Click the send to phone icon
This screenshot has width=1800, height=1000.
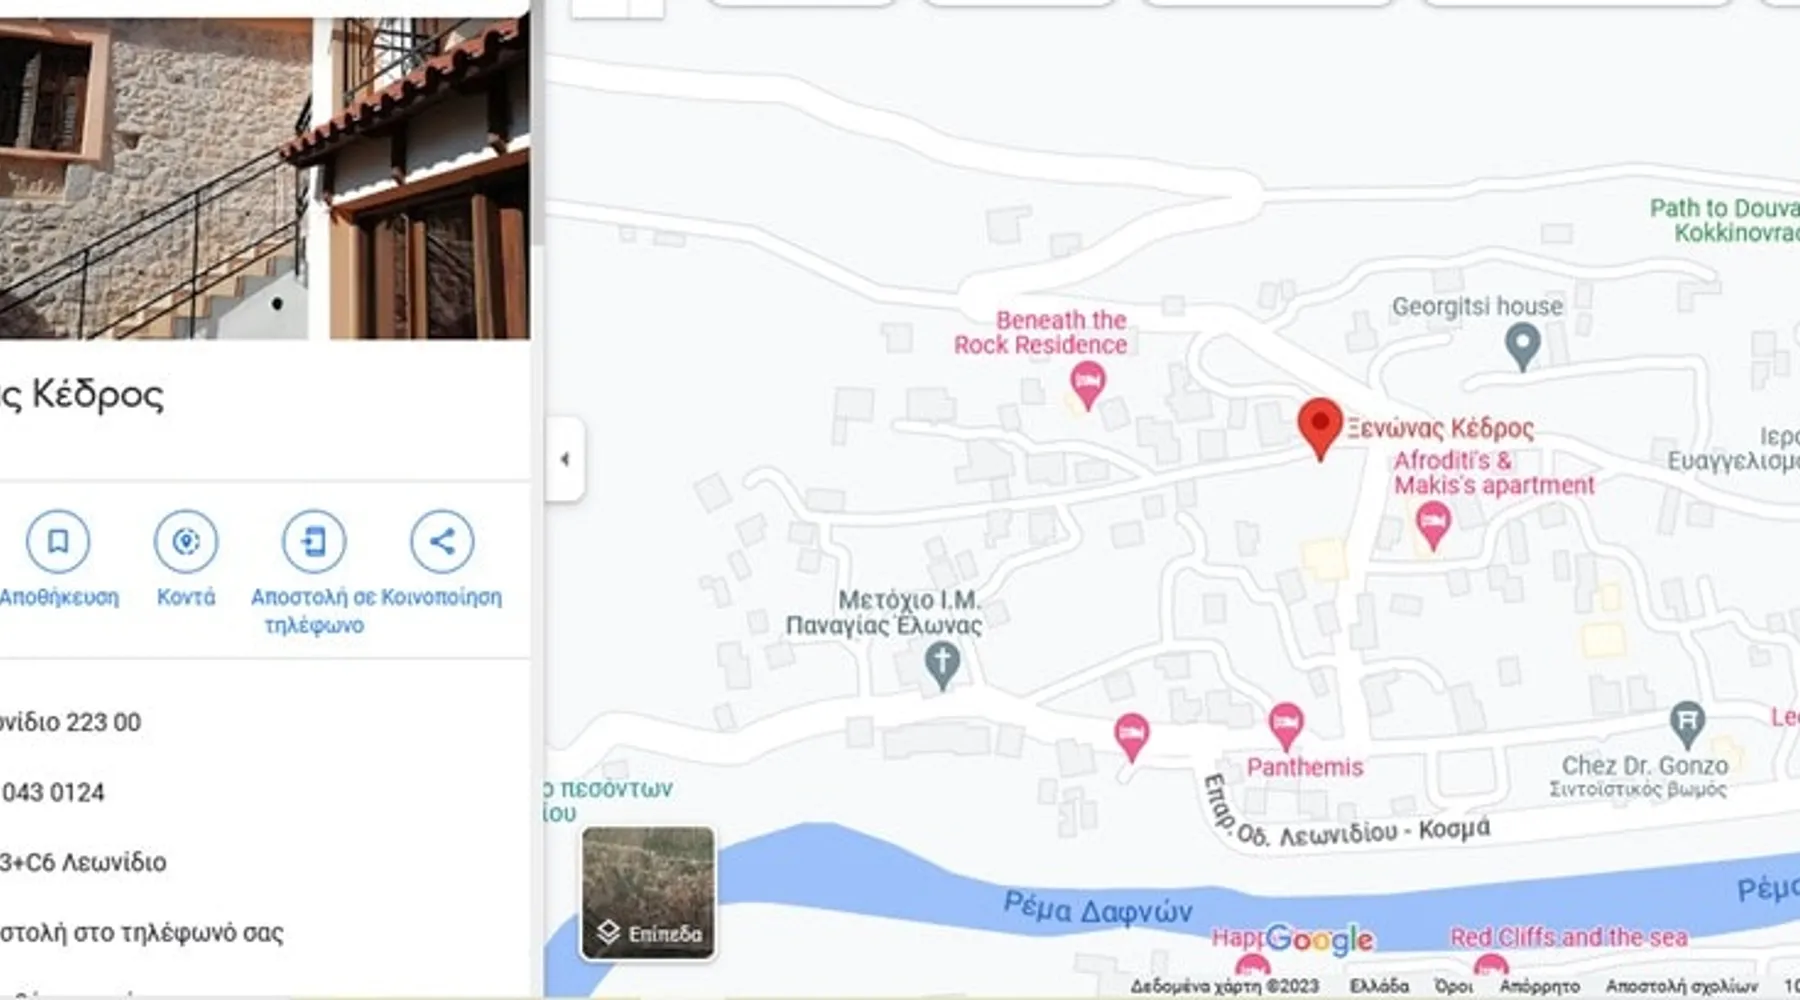(x=313, y=541)
